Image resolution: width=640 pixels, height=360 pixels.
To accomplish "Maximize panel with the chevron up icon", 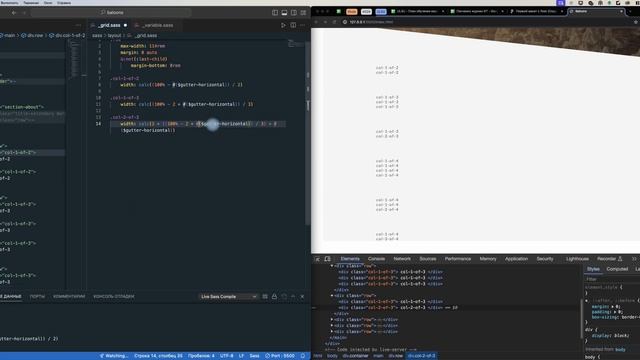I will tap(293, 297).
